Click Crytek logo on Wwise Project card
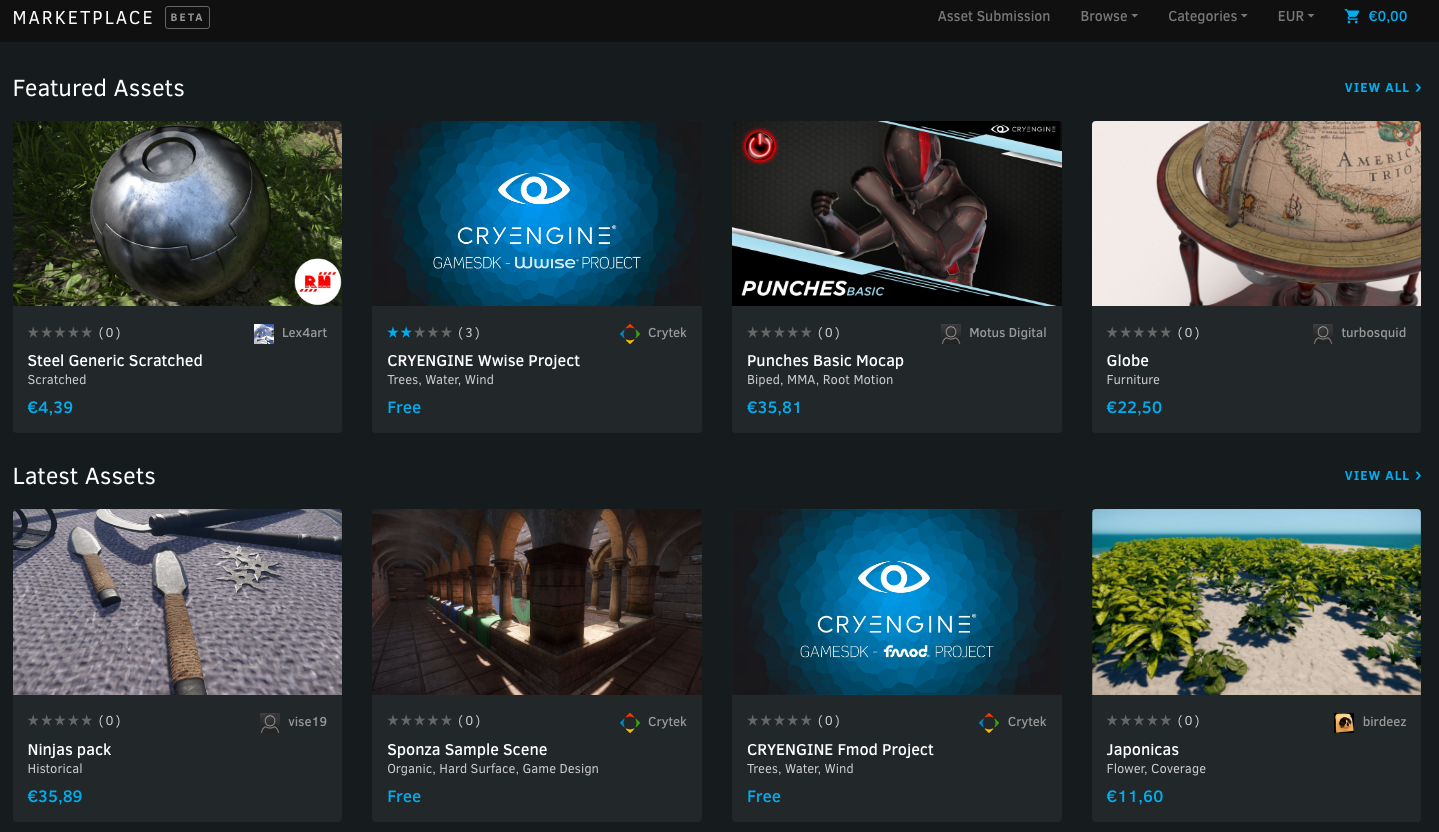This screenshot has height=832, width=1439. tap(630, 333)
